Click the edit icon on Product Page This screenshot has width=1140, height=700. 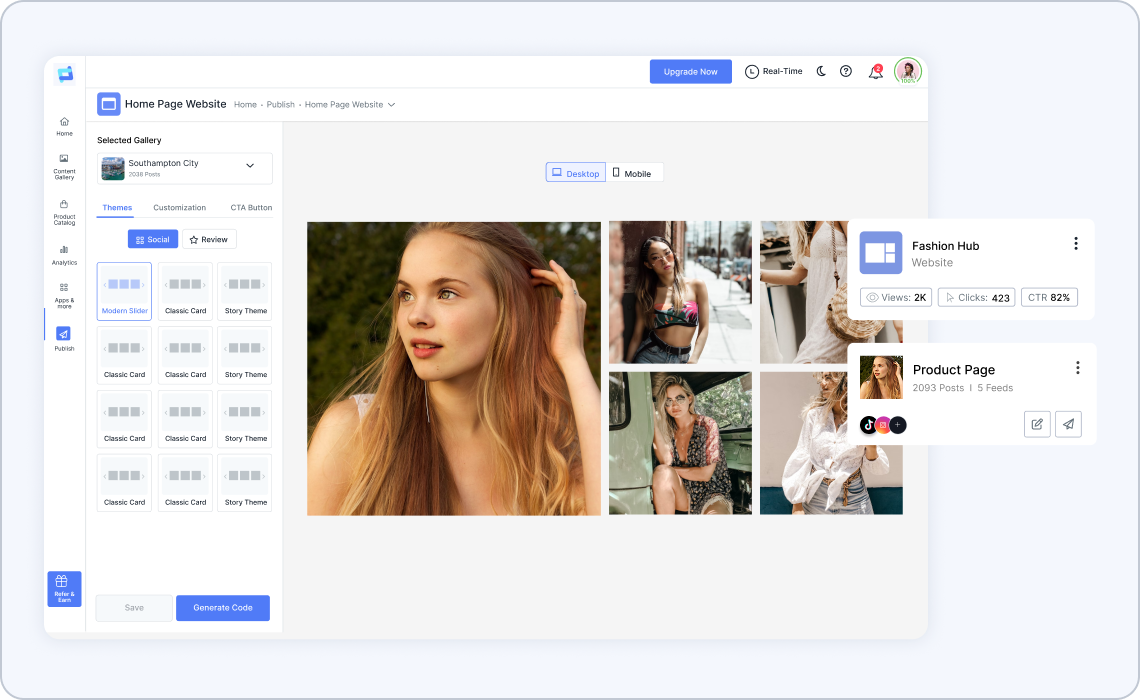[1037, 424]
